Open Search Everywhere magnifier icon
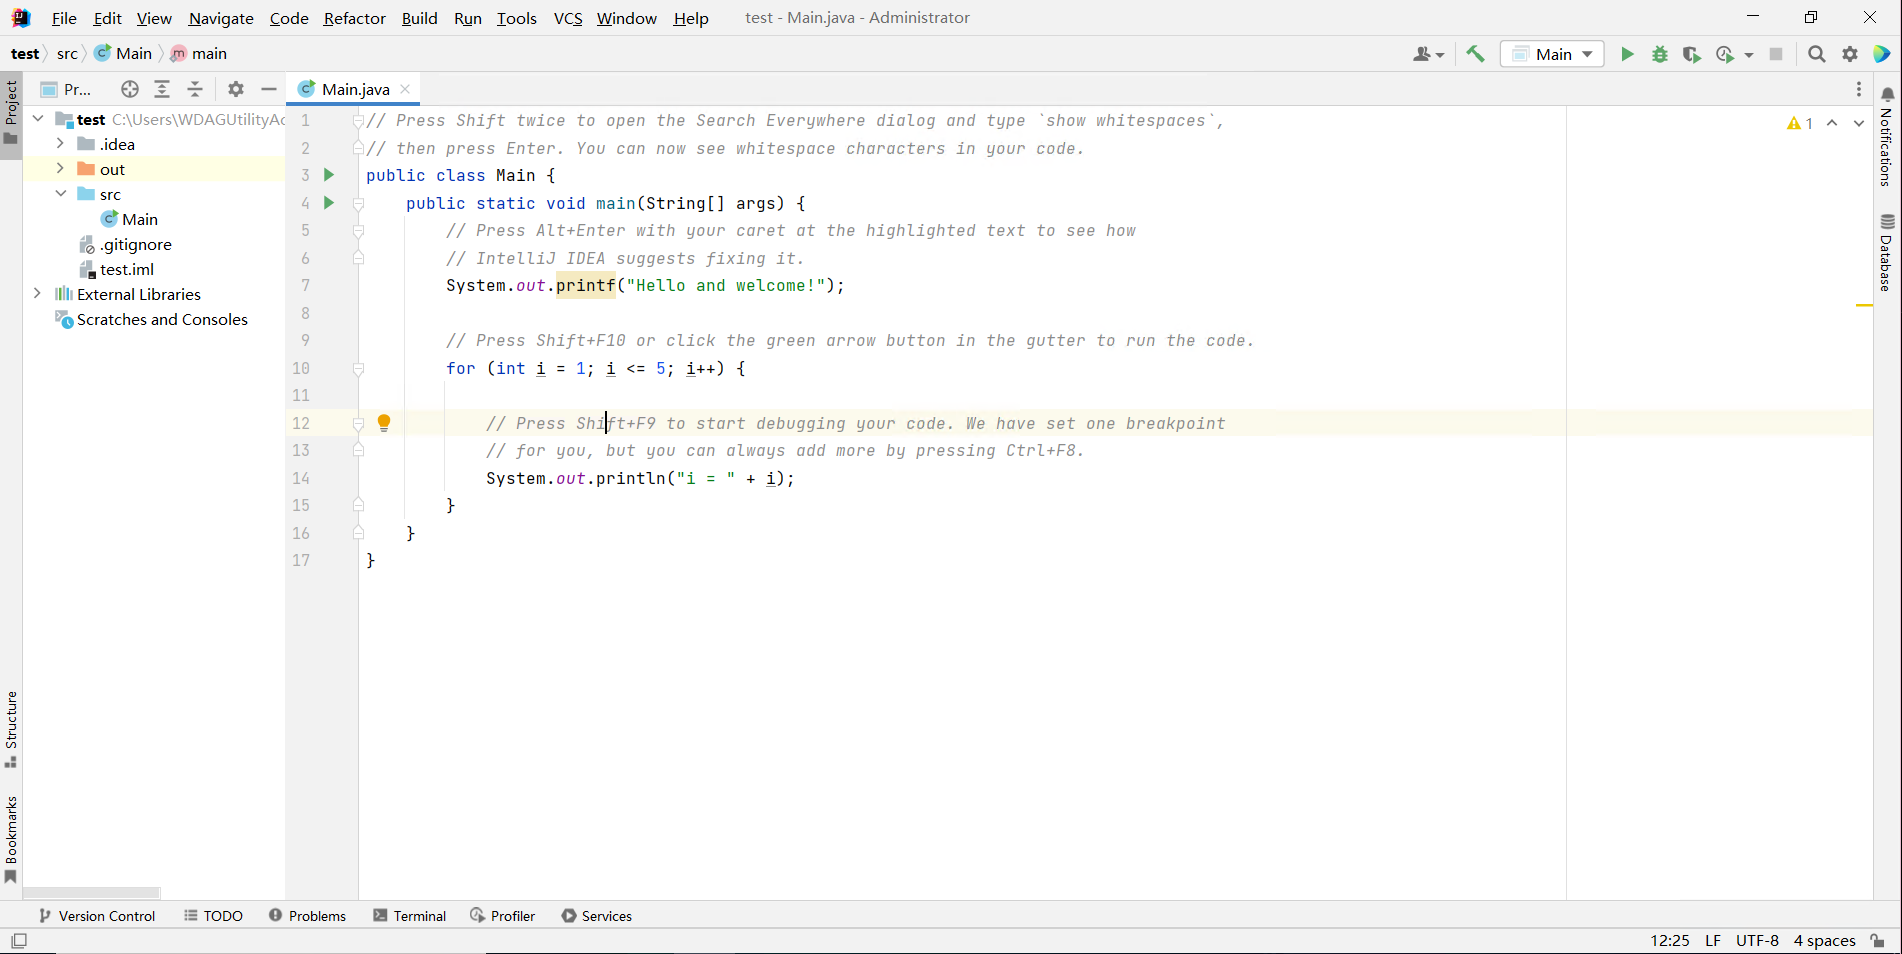1902x954 pixels. 1817,54
